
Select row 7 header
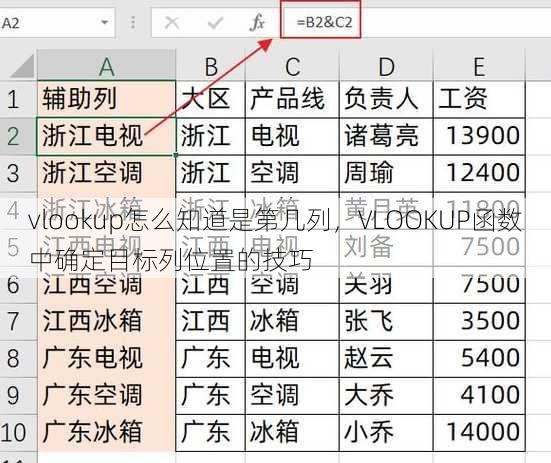click(18, 321)
